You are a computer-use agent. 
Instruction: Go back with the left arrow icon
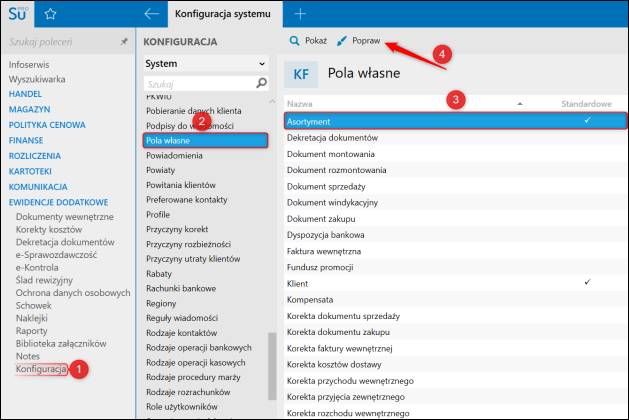[x=151, y=14]
